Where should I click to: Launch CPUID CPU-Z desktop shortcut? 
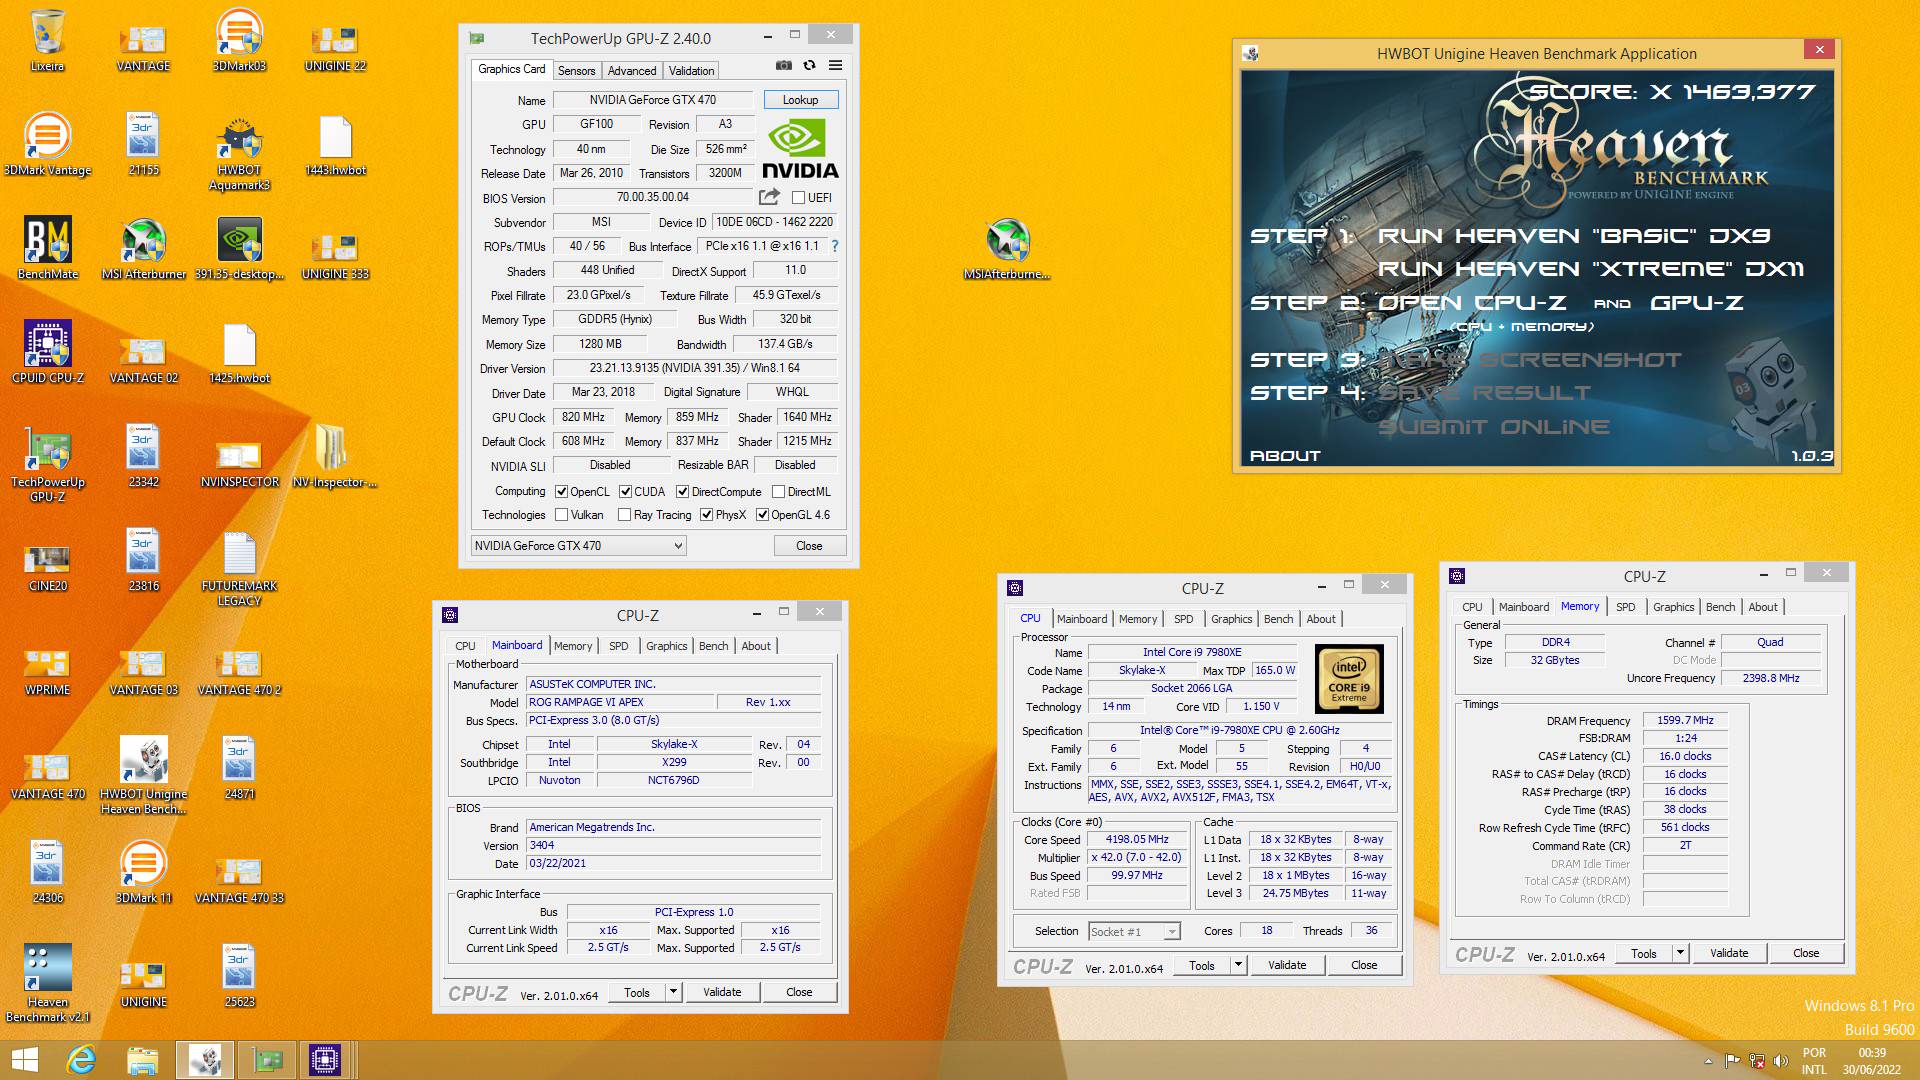click(x=47, y=353)
